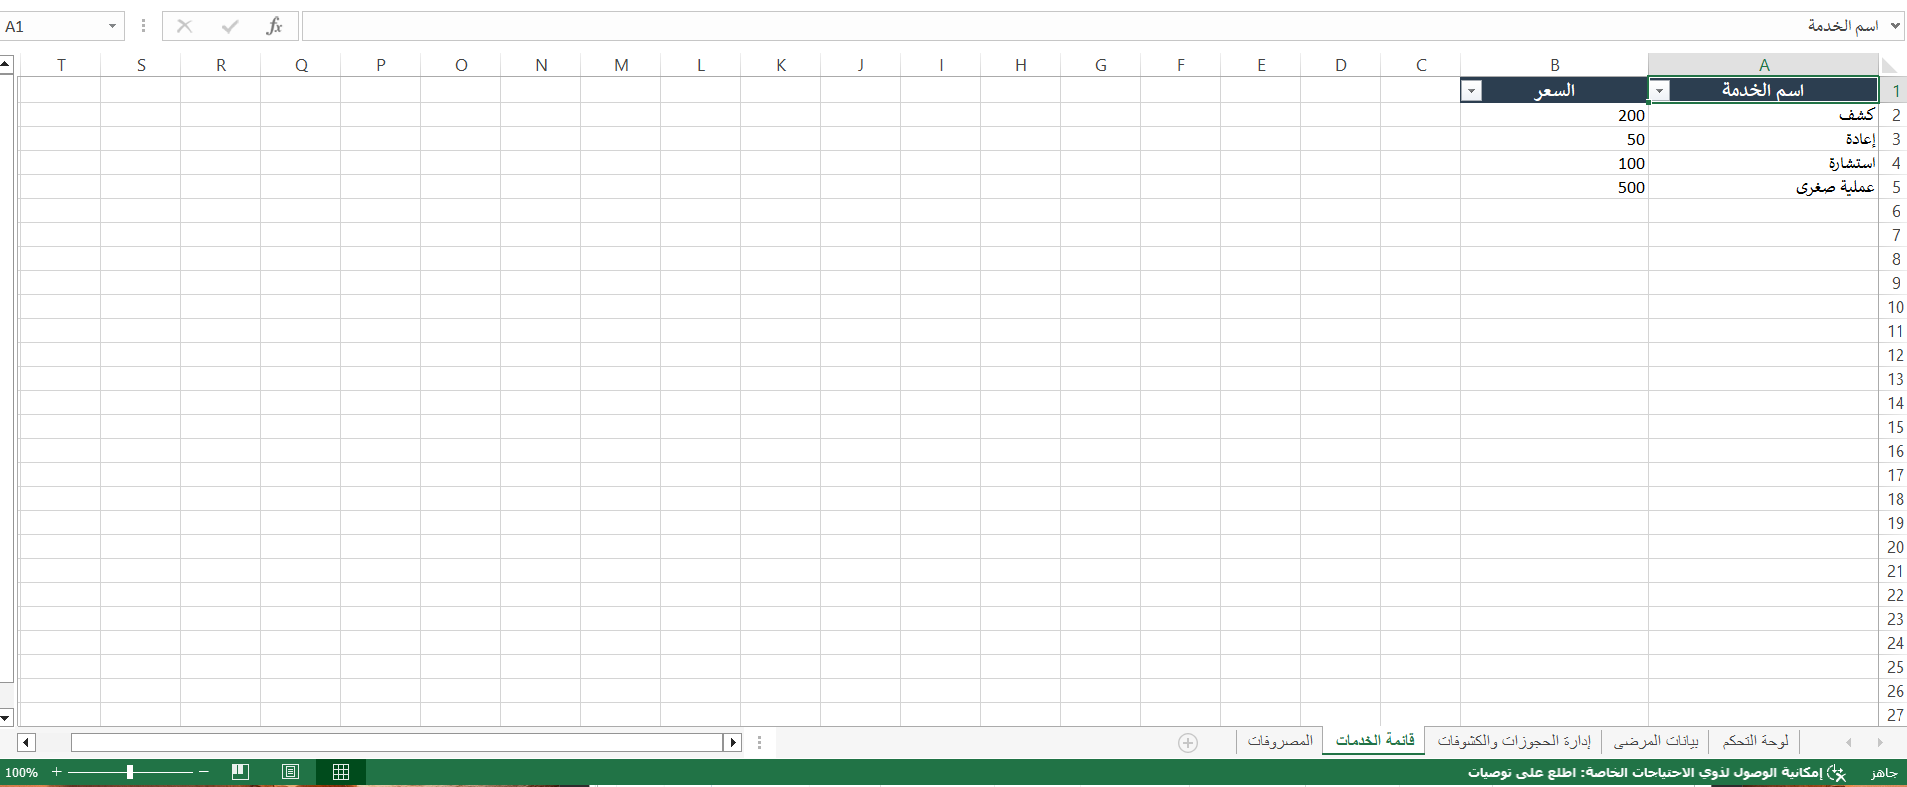This screenshot has width=1907, height=787.
Task: Switch to Page Break Preview icon
Action: [x=240, y=772]
